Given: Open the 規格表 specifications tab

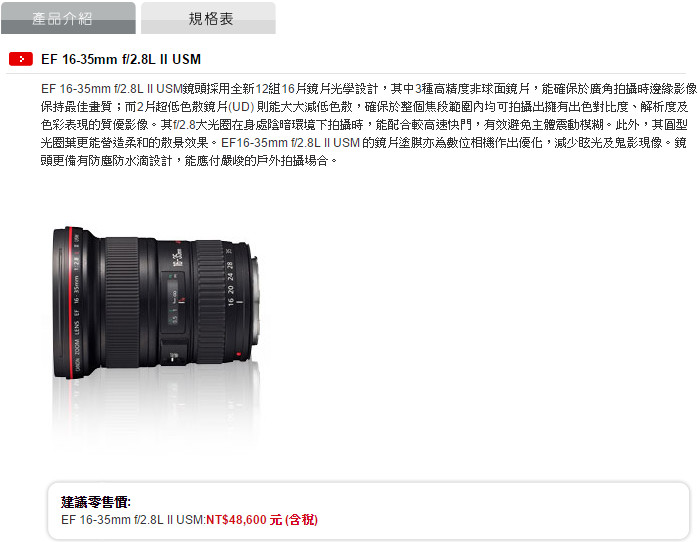Looking at the screenshot, I should tap(208, 18).
